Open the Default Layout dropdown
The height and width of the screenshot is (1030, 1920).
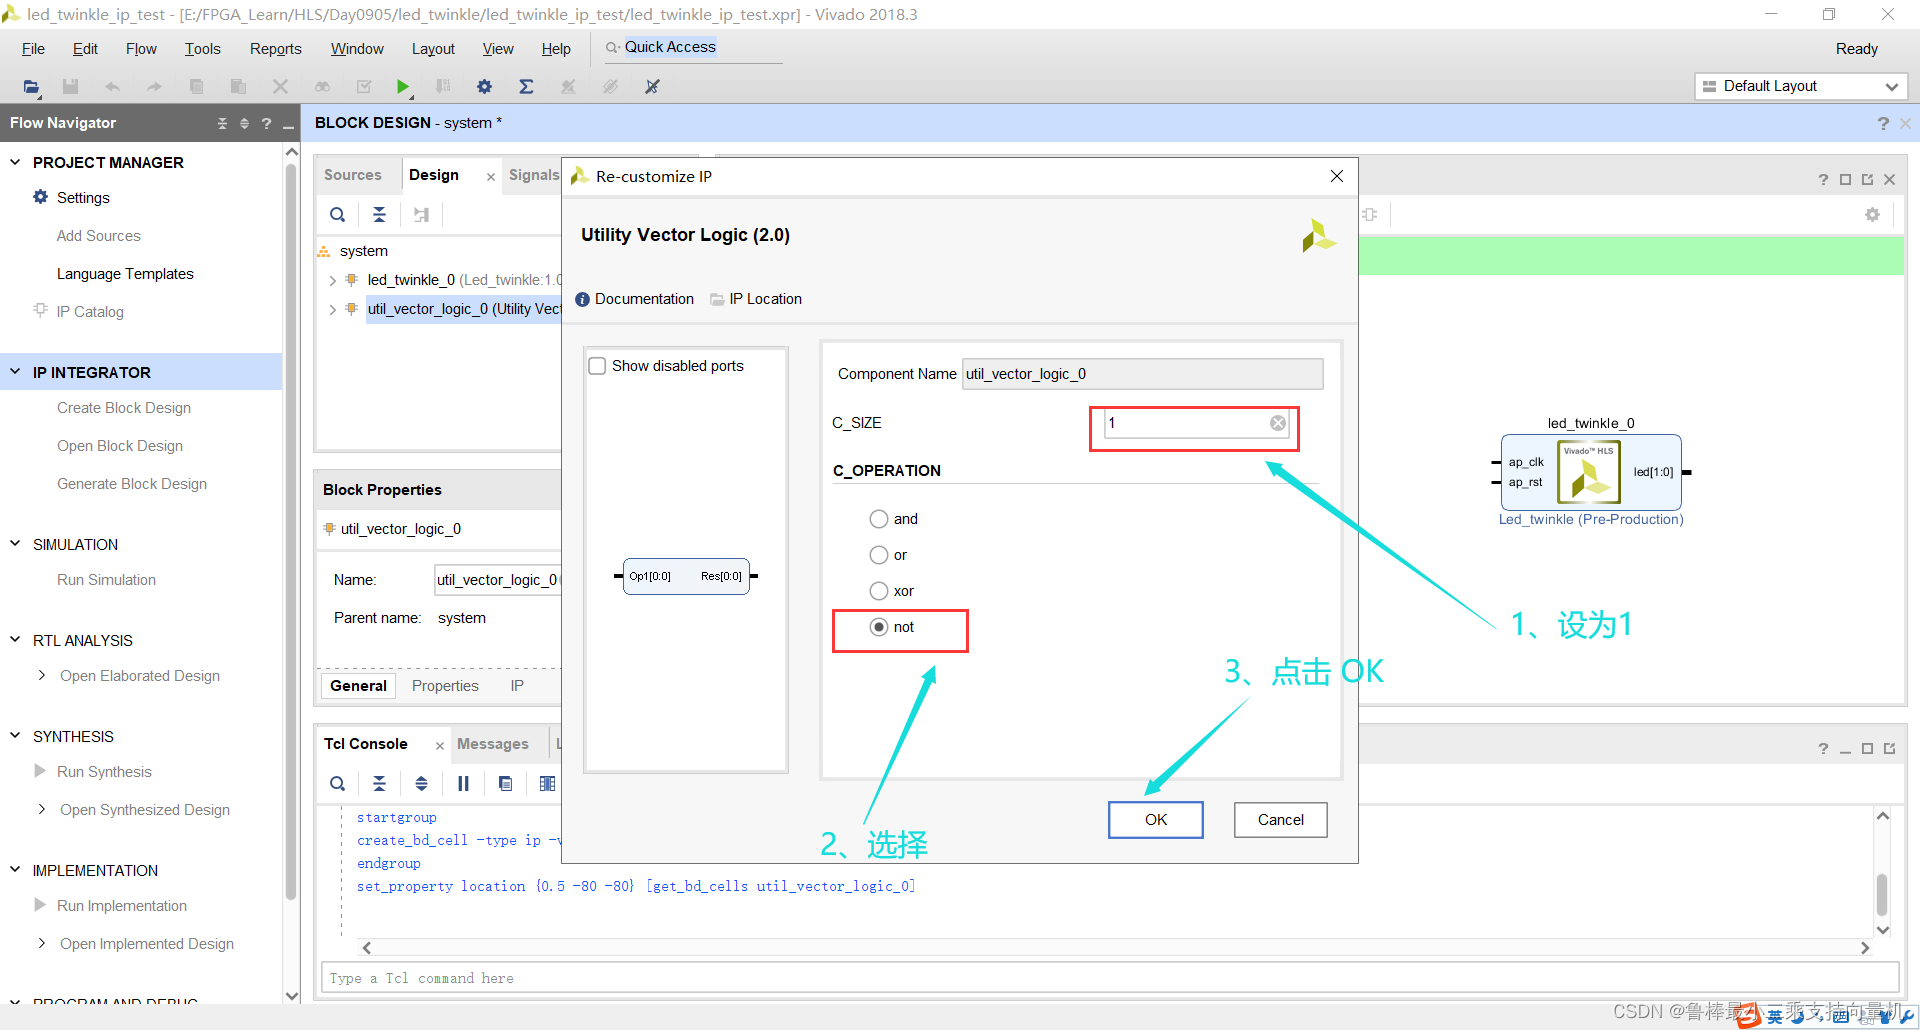click(1801, 87)
